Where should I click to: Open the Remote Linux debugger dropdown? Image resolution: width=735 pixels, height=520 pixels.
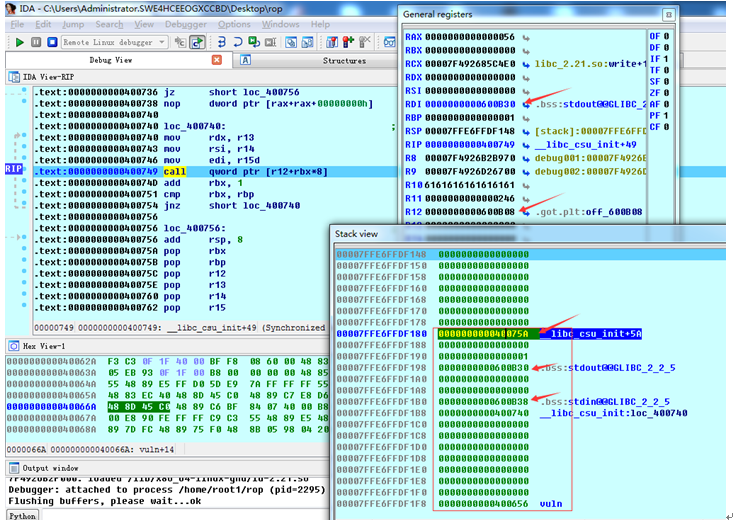pos(163,42)
